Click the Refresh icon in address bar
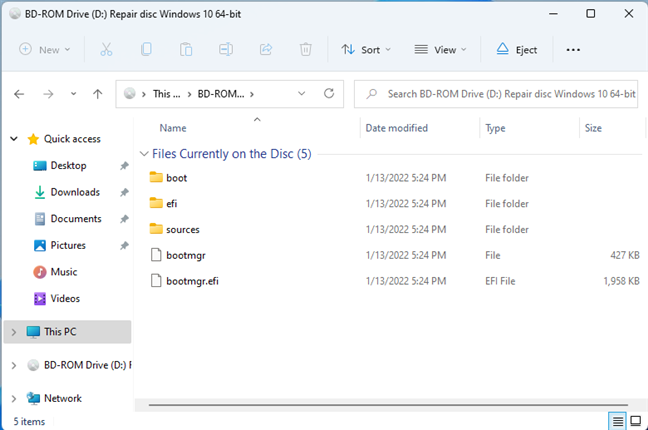This screenshot has height=430, width=648. point(329,94)
